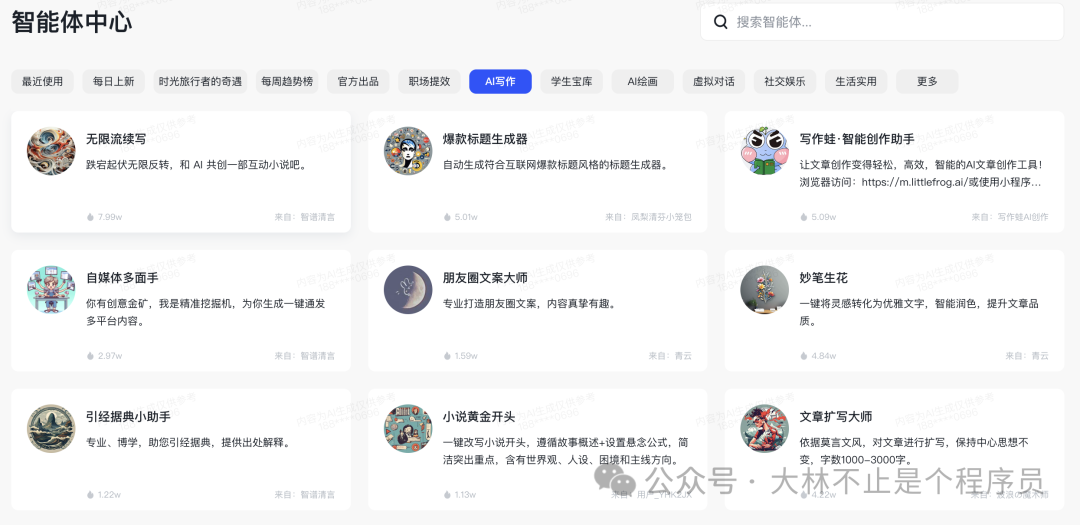Click the flame icon beside 4.84w
Viewport: 1080px width, 525px height.
click(804, 356)
